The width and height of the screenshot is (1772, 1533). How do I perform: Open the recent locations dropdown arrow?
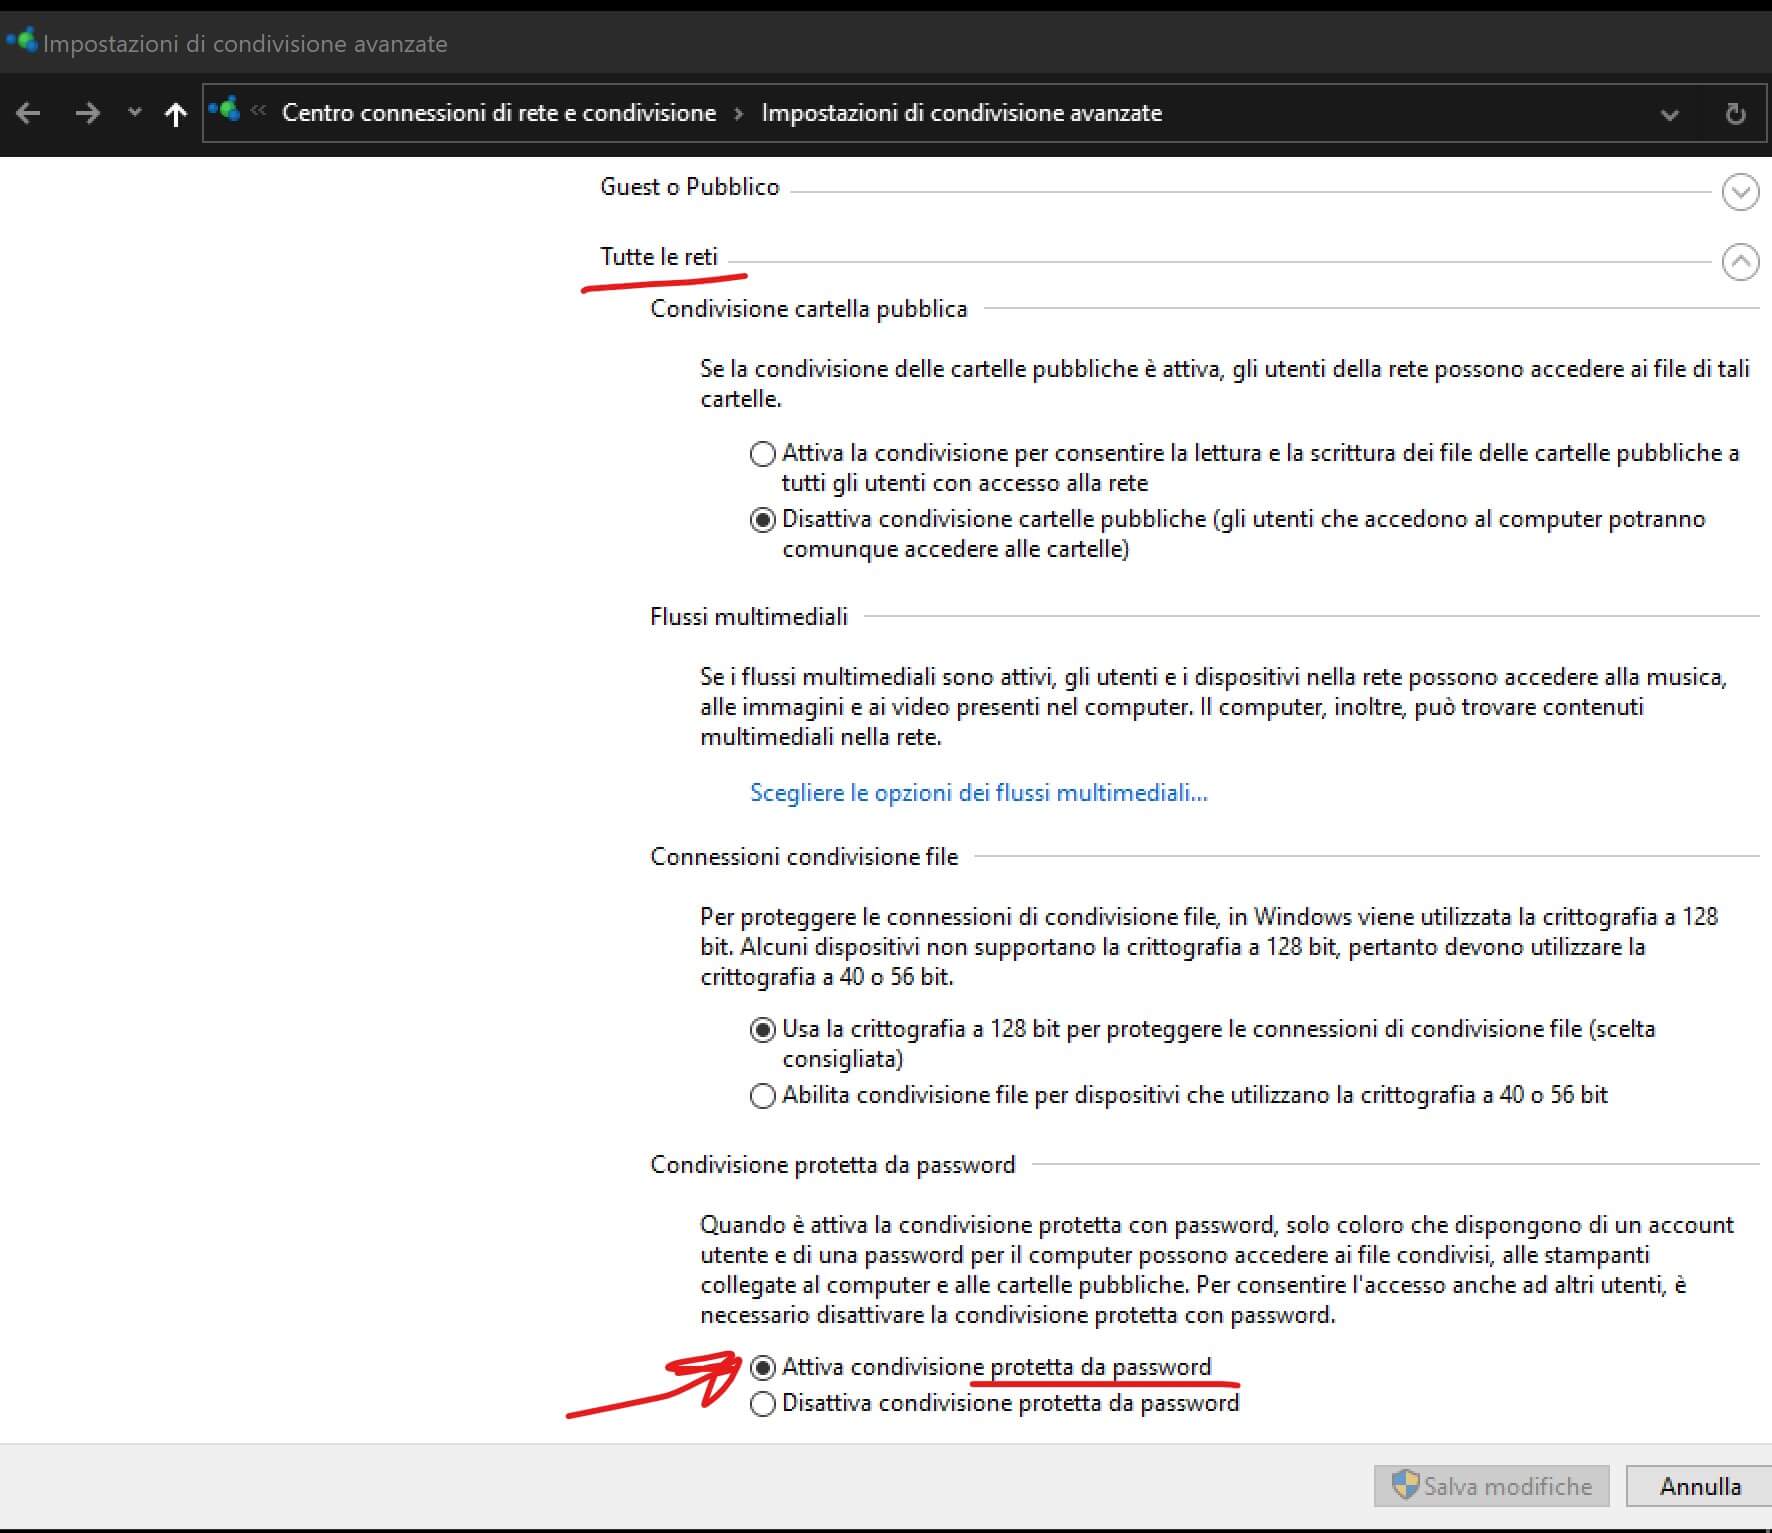click(x=135, y=113)
